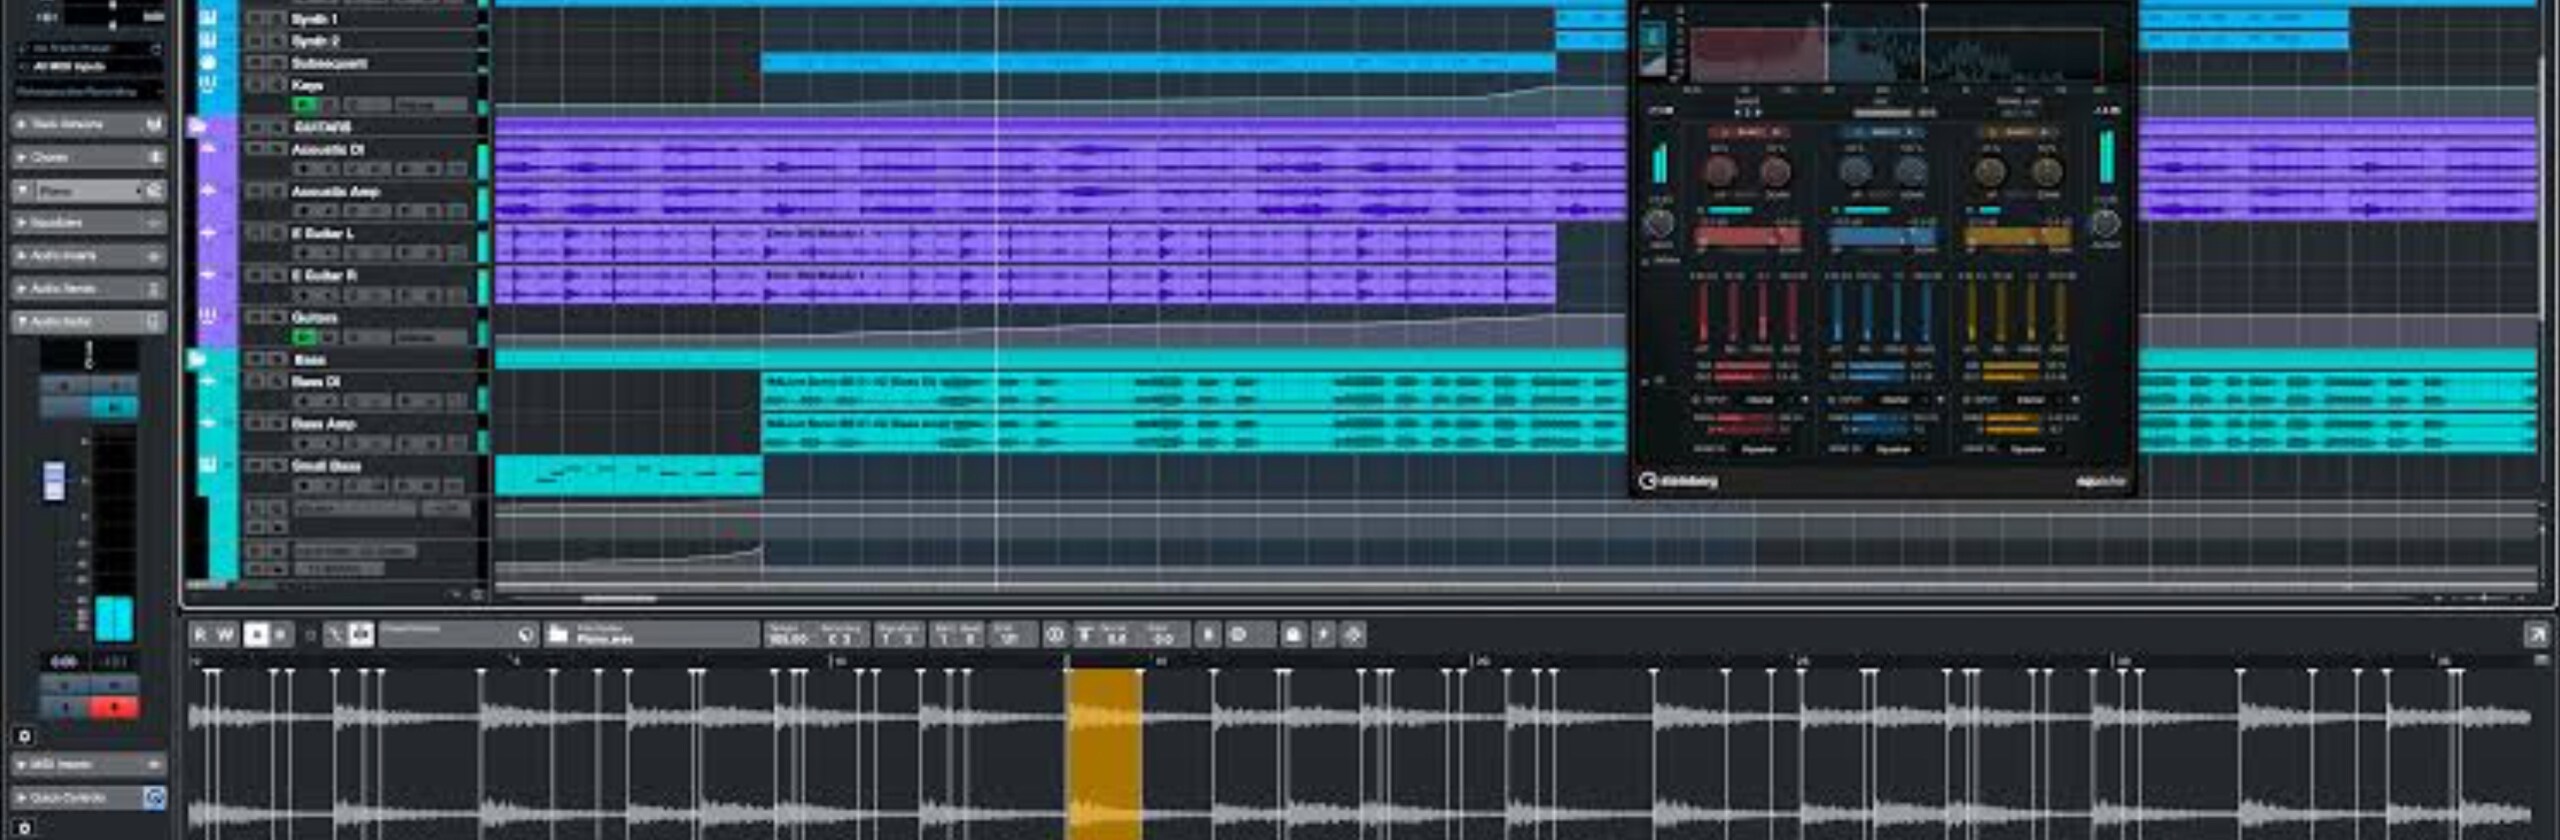Viewport: 2560px width, 840px height.
Task: Click the gear icon above MIDI Inserts
Action: click(25, 737)
